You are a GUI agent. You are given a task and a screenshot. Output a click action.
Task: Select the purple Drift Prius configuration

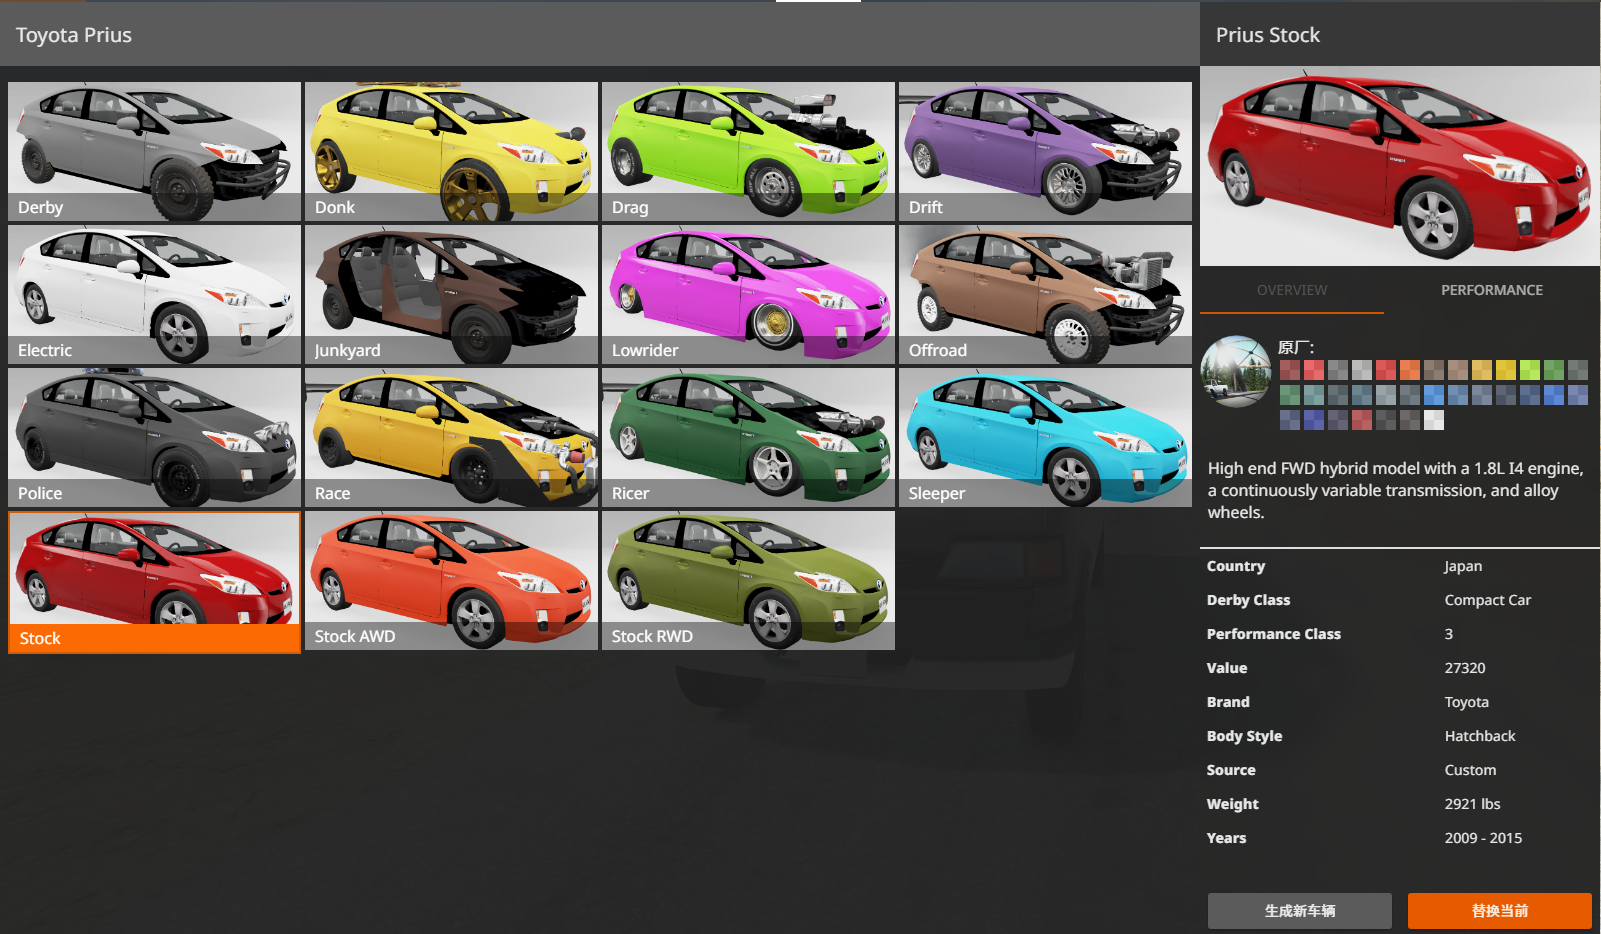[x=1045, y=151]
